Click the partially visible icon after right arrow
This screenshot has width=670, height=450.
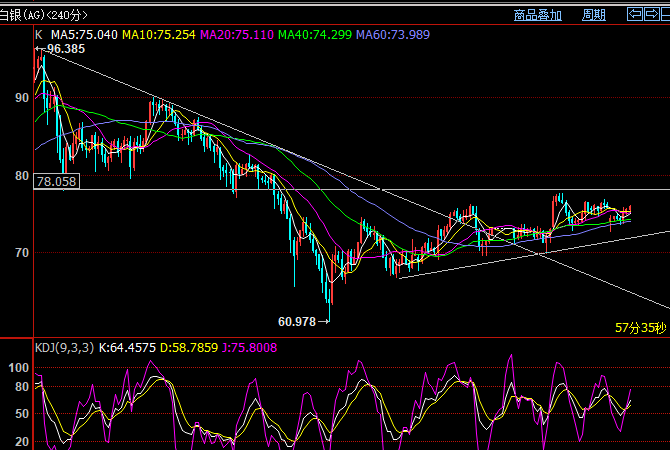point(666,14)
